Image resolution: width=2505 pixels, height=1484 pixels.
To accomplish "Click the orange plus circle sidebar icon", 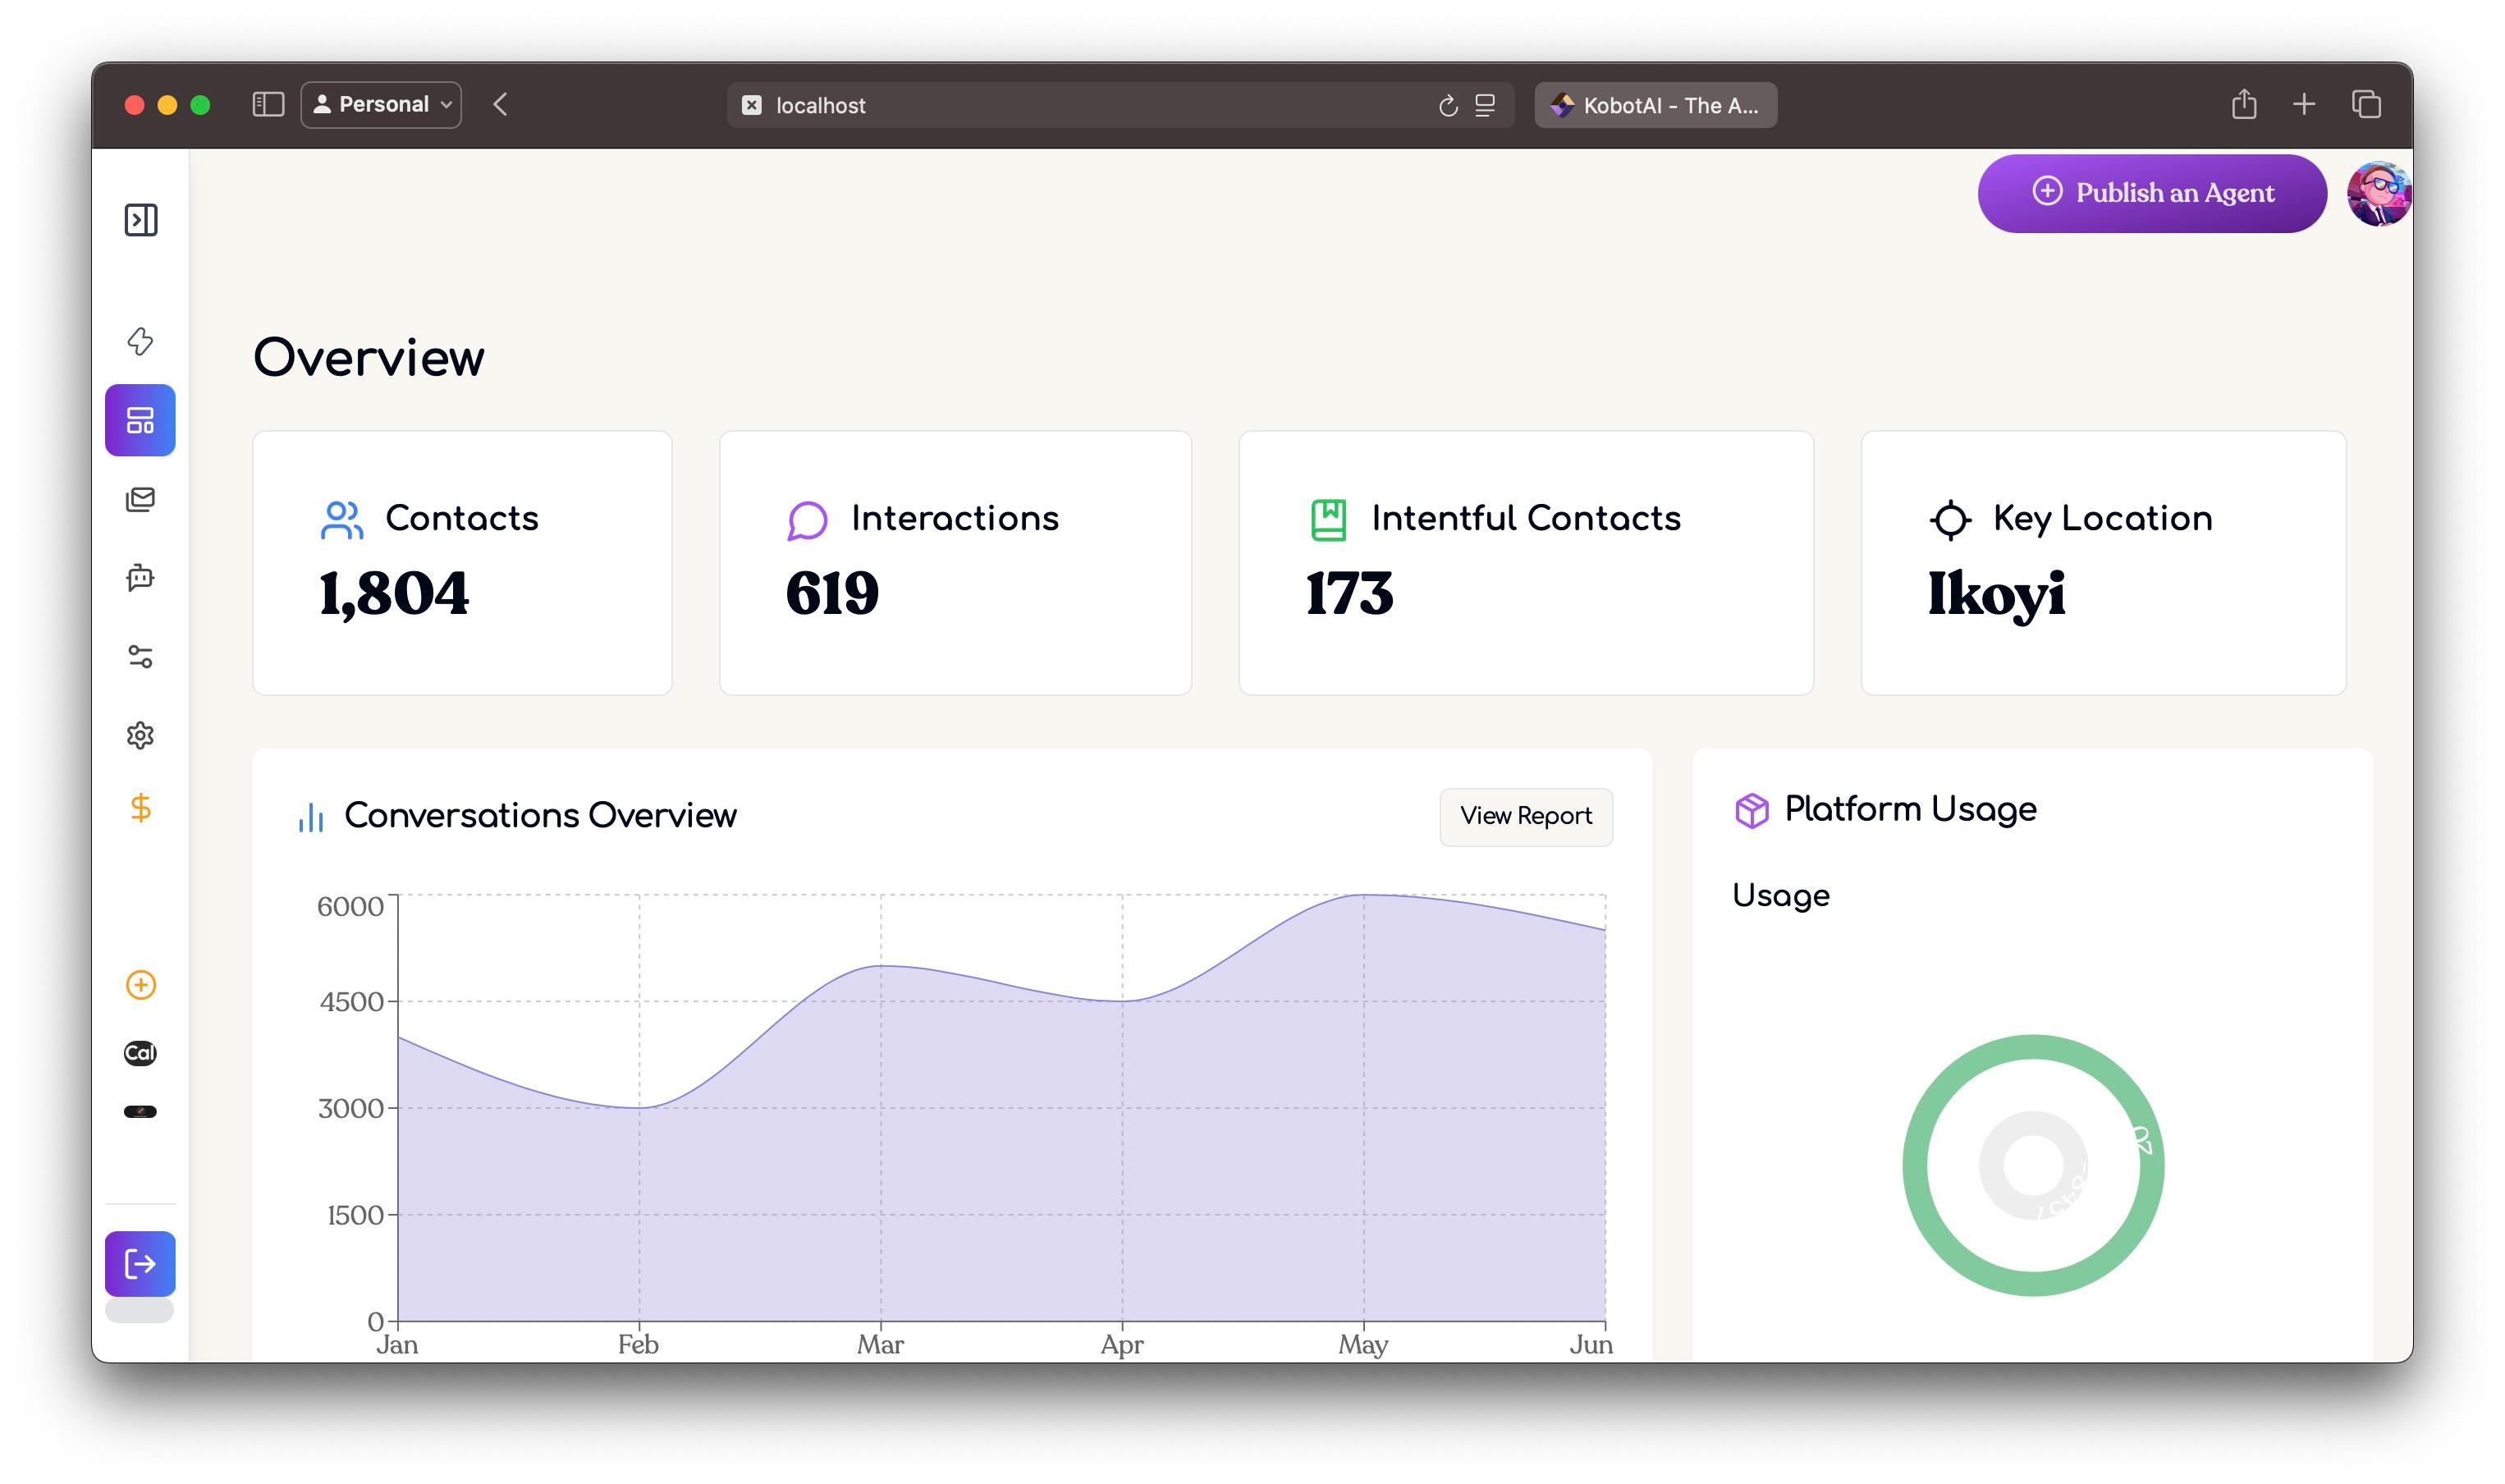I will coord(140,985).
